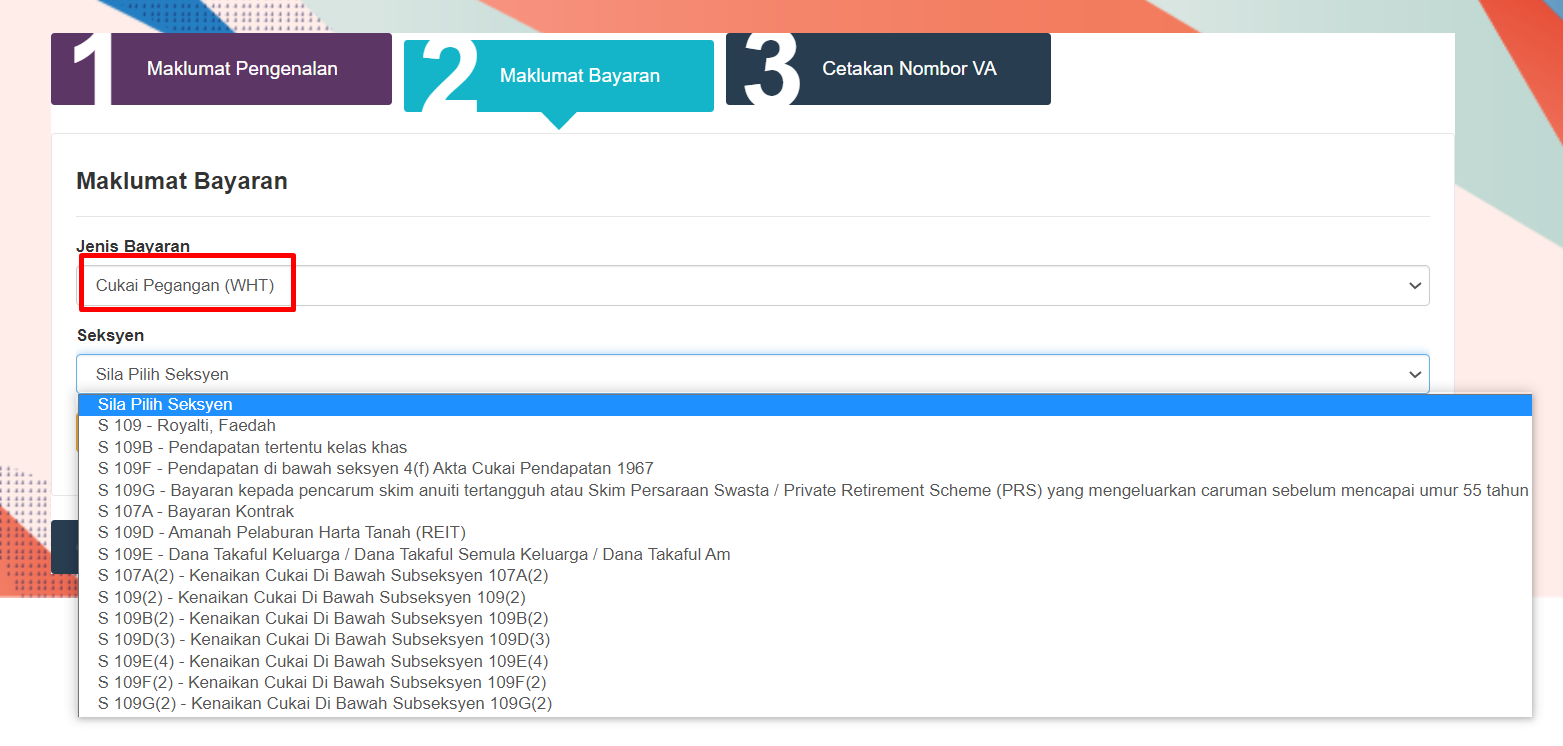Switch to the Maklumat Bayaran step tab

[579, 76]
